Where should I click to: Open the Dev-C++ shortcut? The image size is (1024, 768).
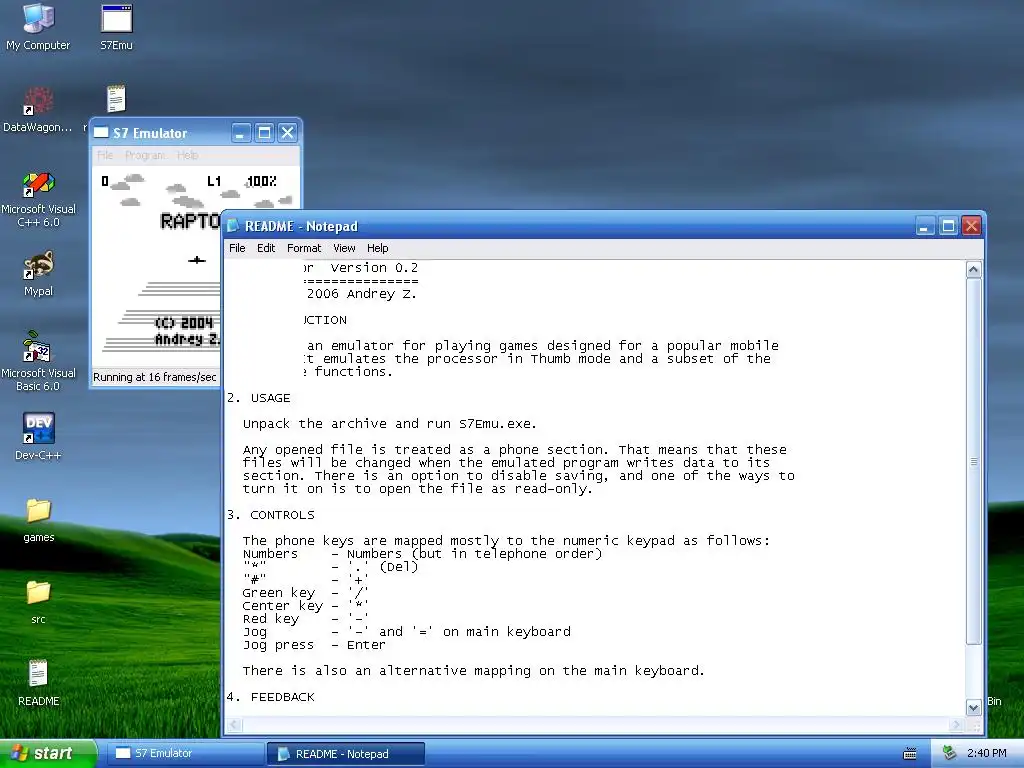point(38,437)
